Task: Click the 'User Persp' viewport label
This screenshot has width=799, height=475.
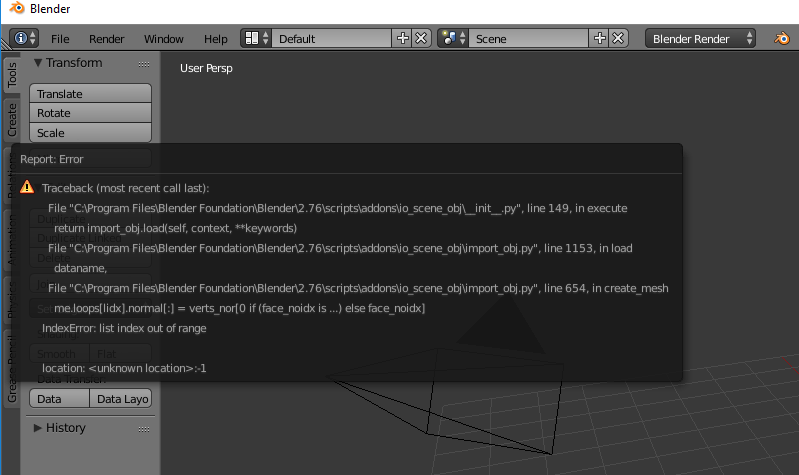Action: [x=206, y=68]
